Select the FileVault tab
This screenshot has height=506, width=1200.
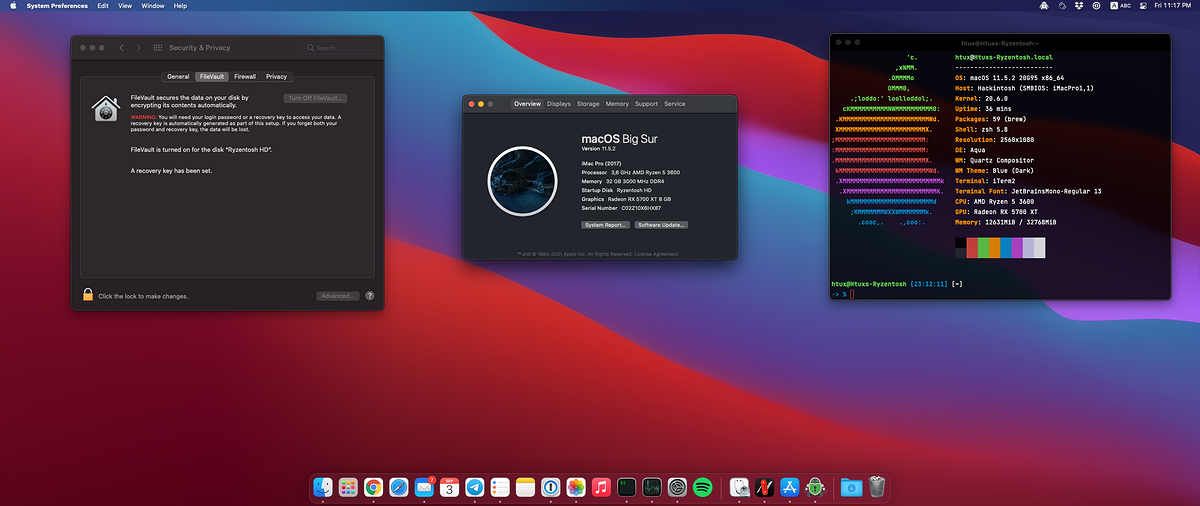click(212, 76)
